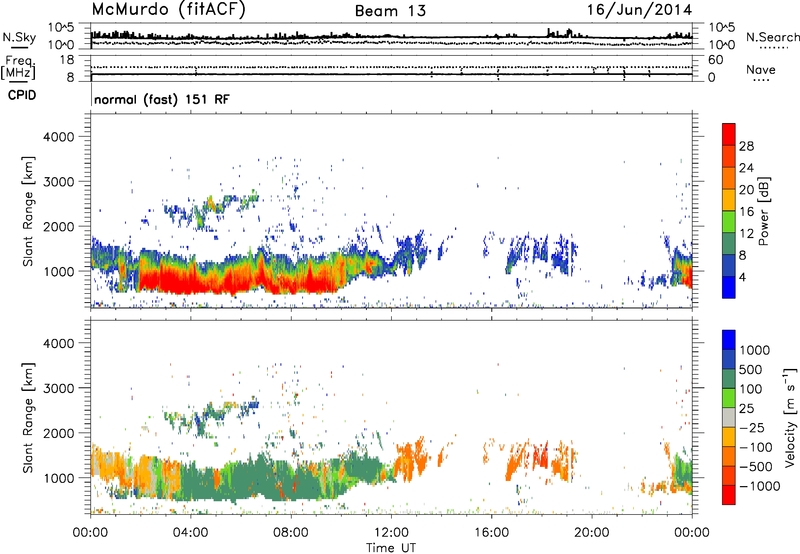Click the Power color bar segment between 4 and 8
Viewport: 800px width, 554px height.
point(729,265)
